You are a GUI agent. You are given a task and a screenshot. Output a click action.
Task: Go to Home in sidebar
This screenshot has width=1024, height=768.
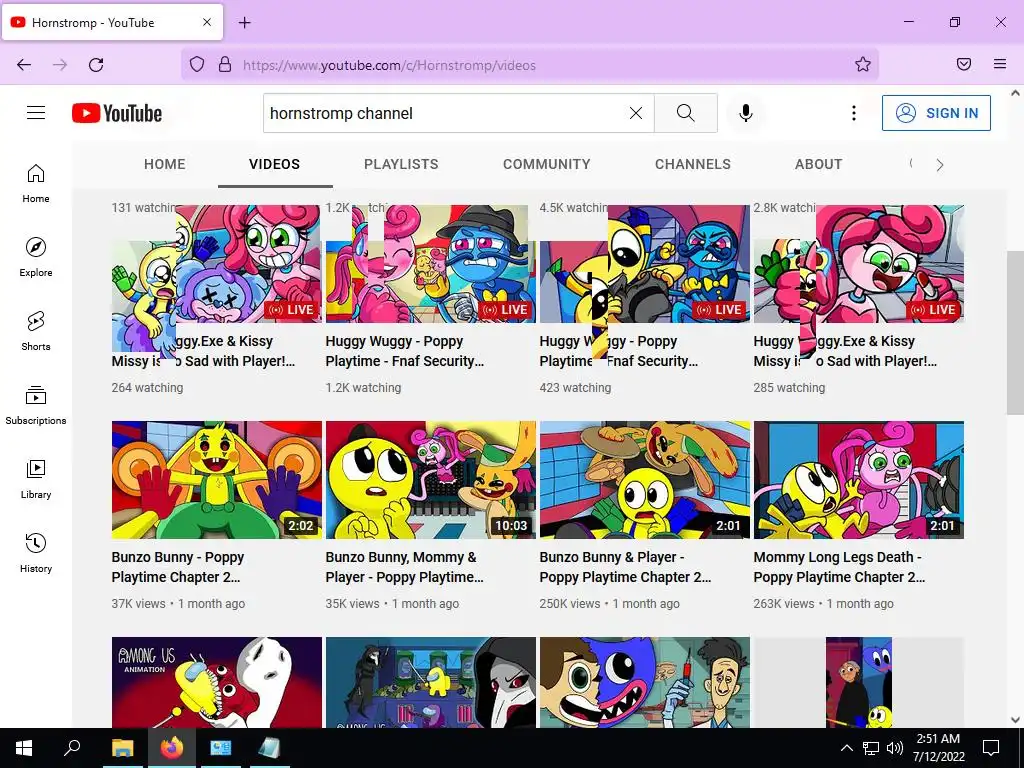(36, 183)
